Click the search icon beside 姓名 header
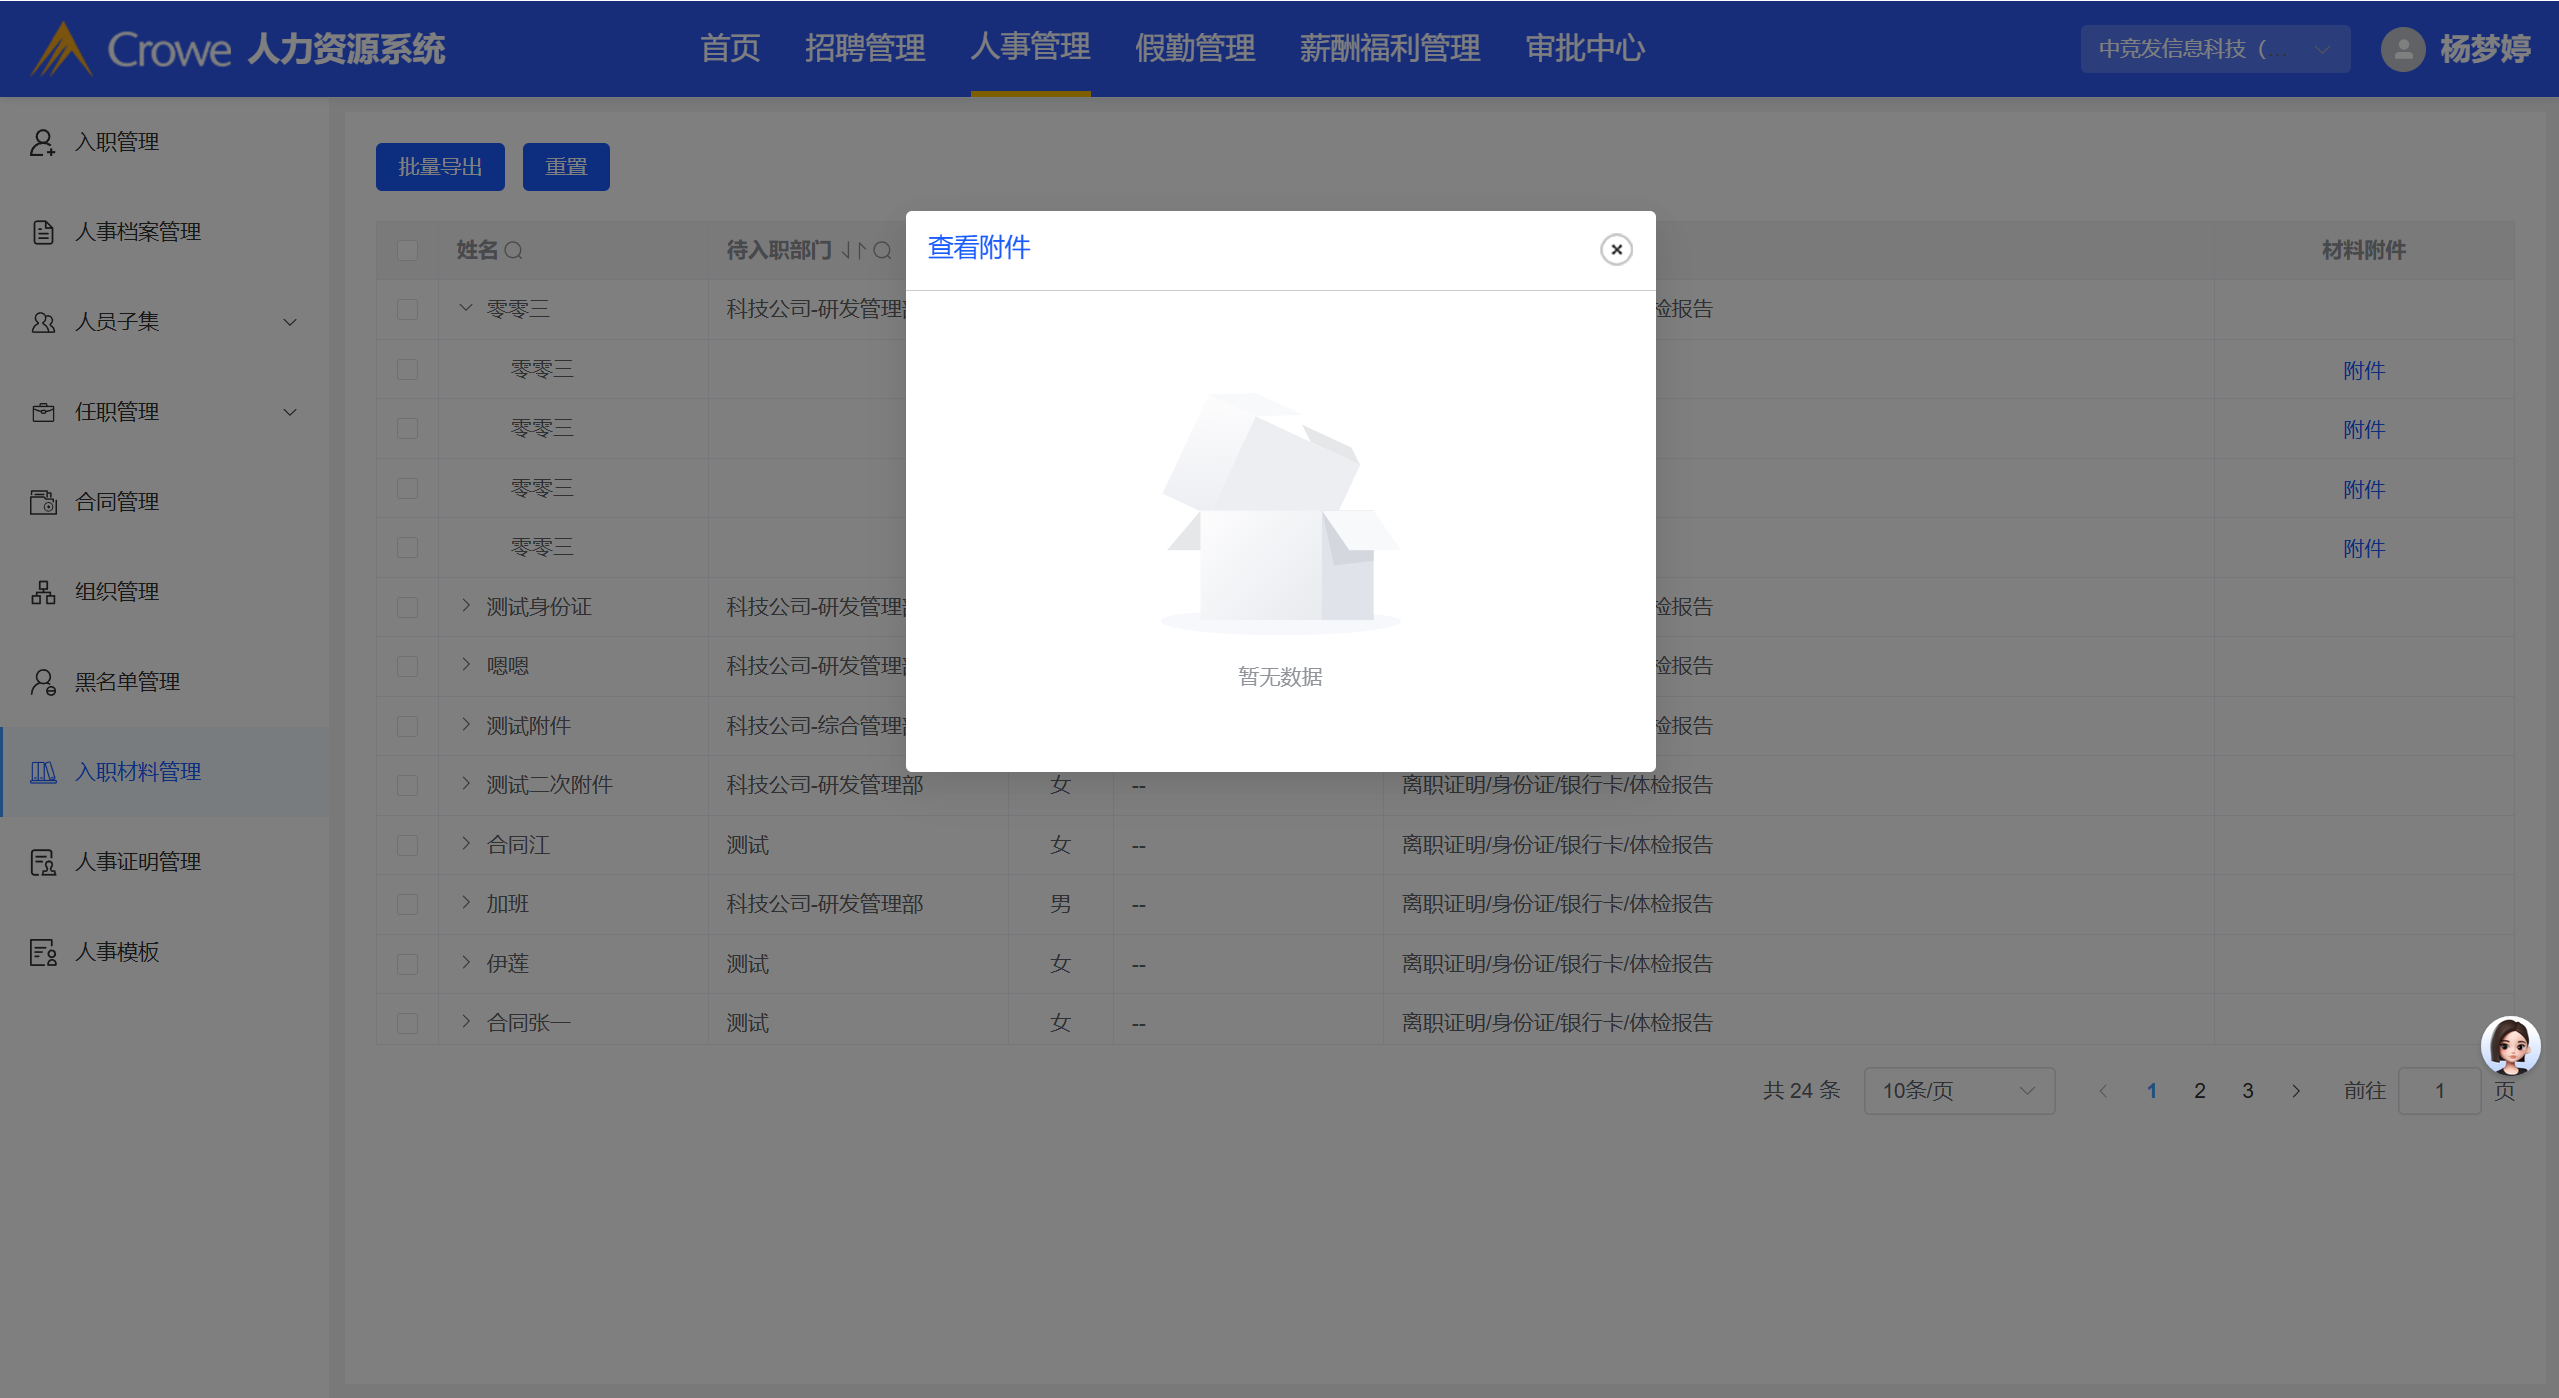The image size is (2559, 1398). [513, 250]
